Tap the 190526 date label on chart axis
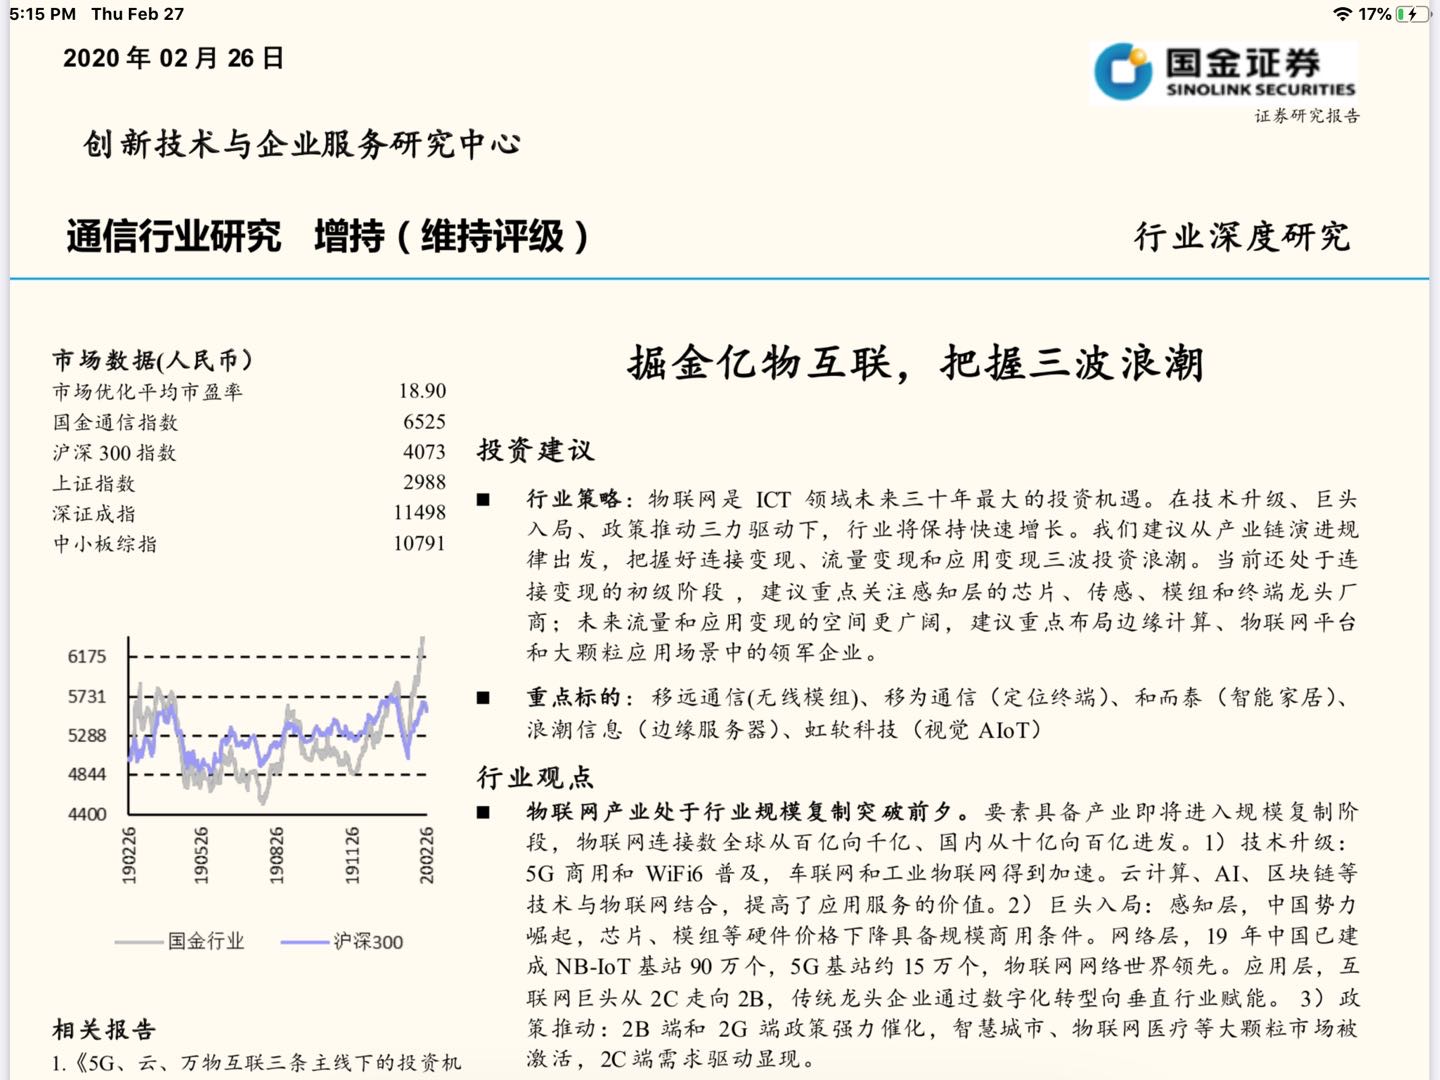1440x1080 pixels. 201,855
